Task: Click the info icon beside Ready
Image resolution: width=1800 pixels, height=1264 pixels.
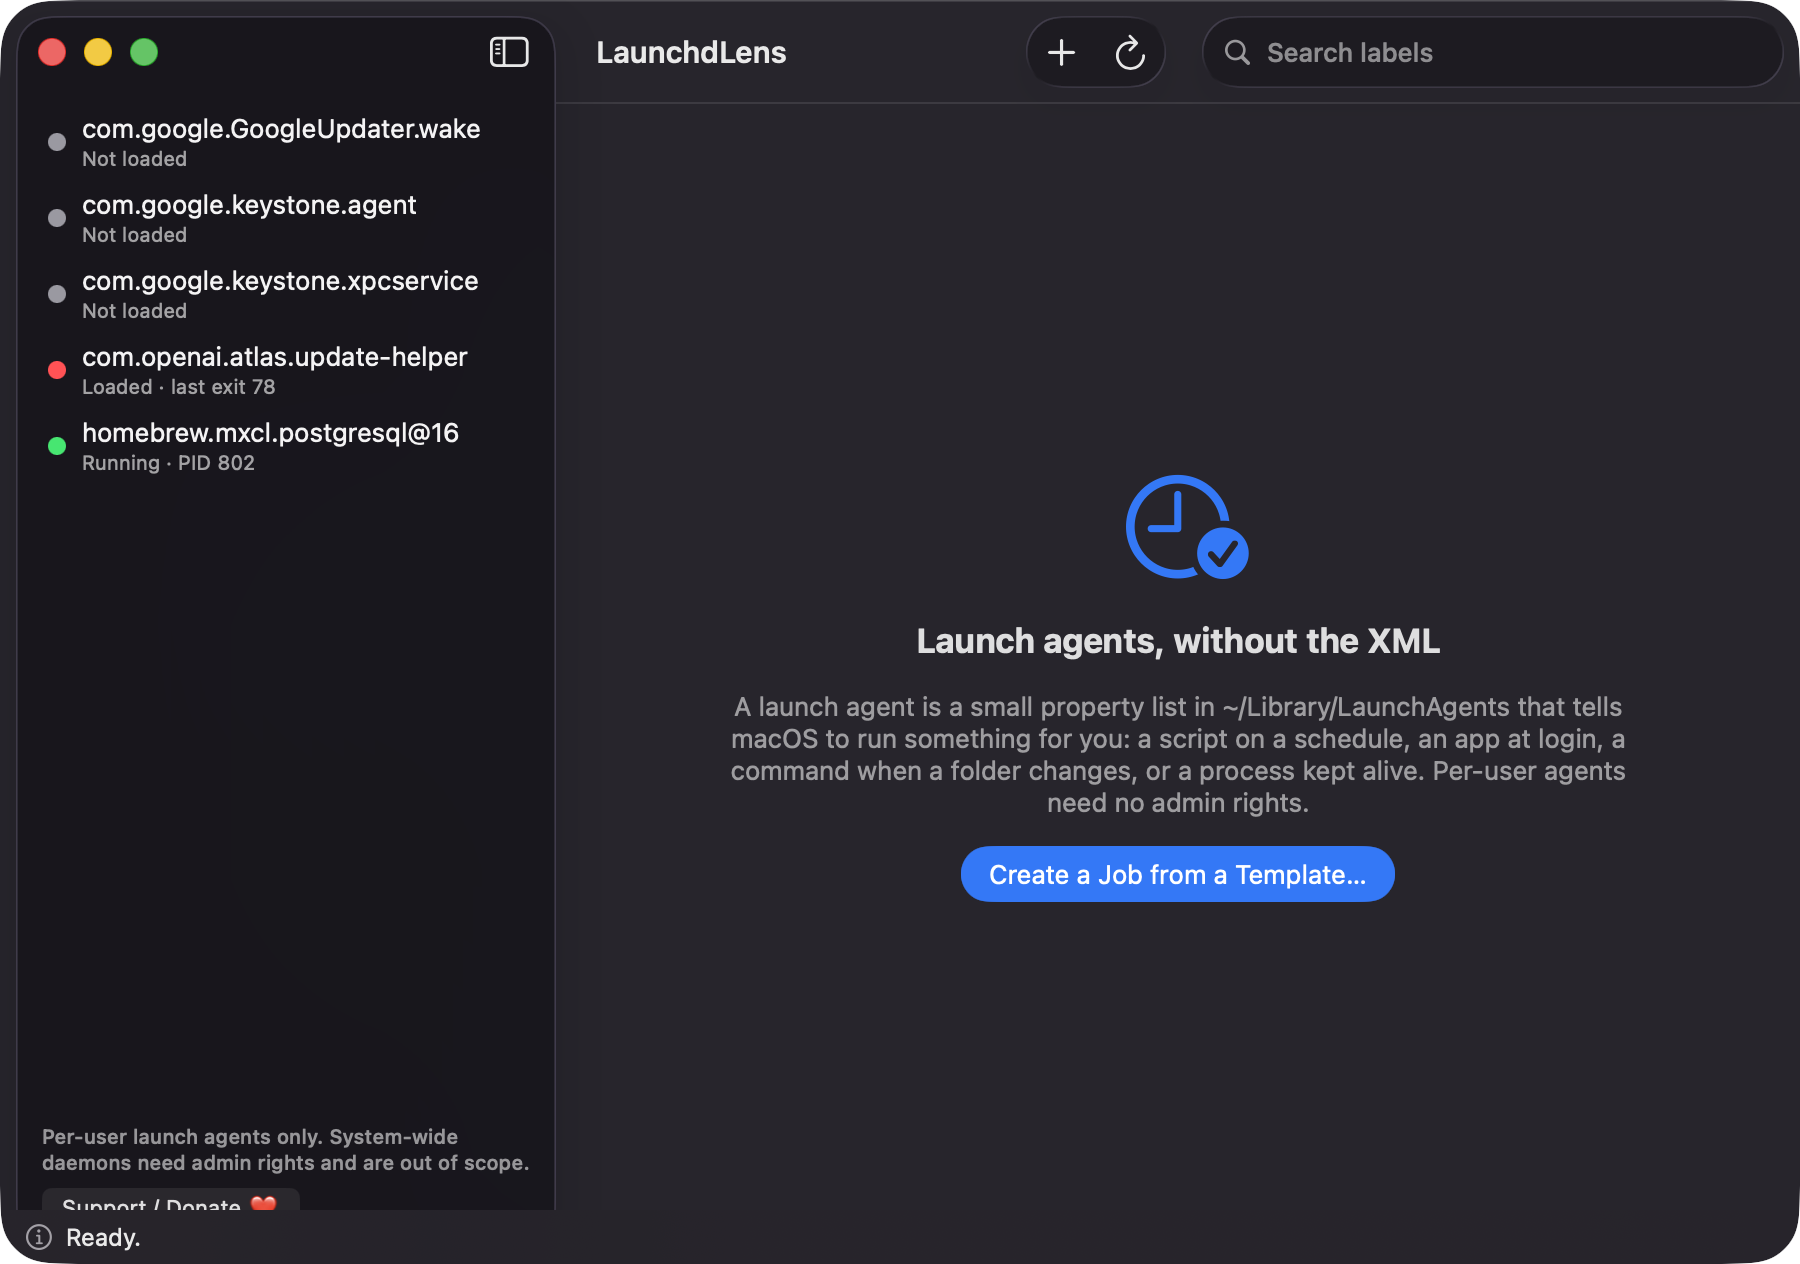Action: pos(39,1237)
